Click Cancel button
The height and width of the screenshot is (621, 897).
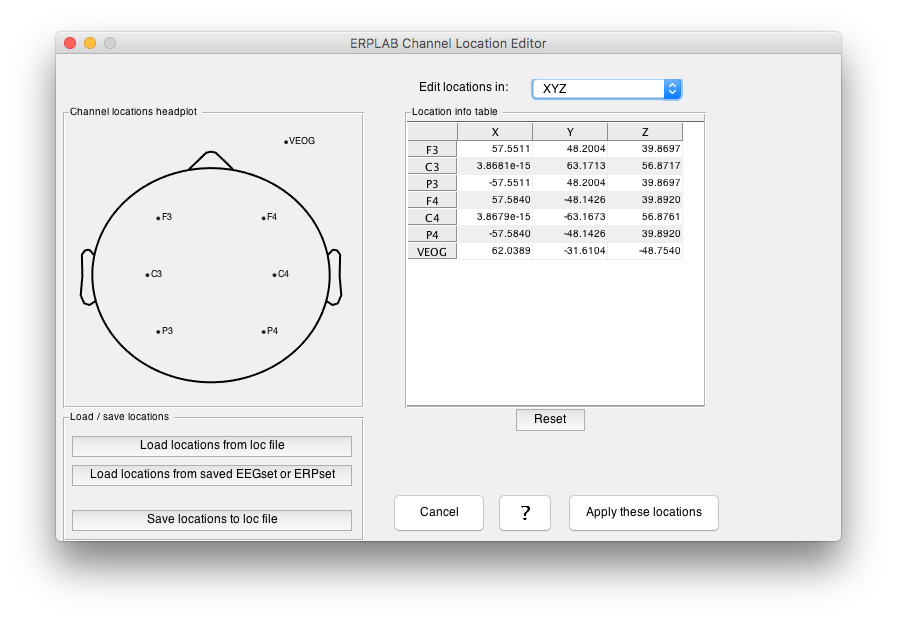pyautogui.click(x=439, y=512)
